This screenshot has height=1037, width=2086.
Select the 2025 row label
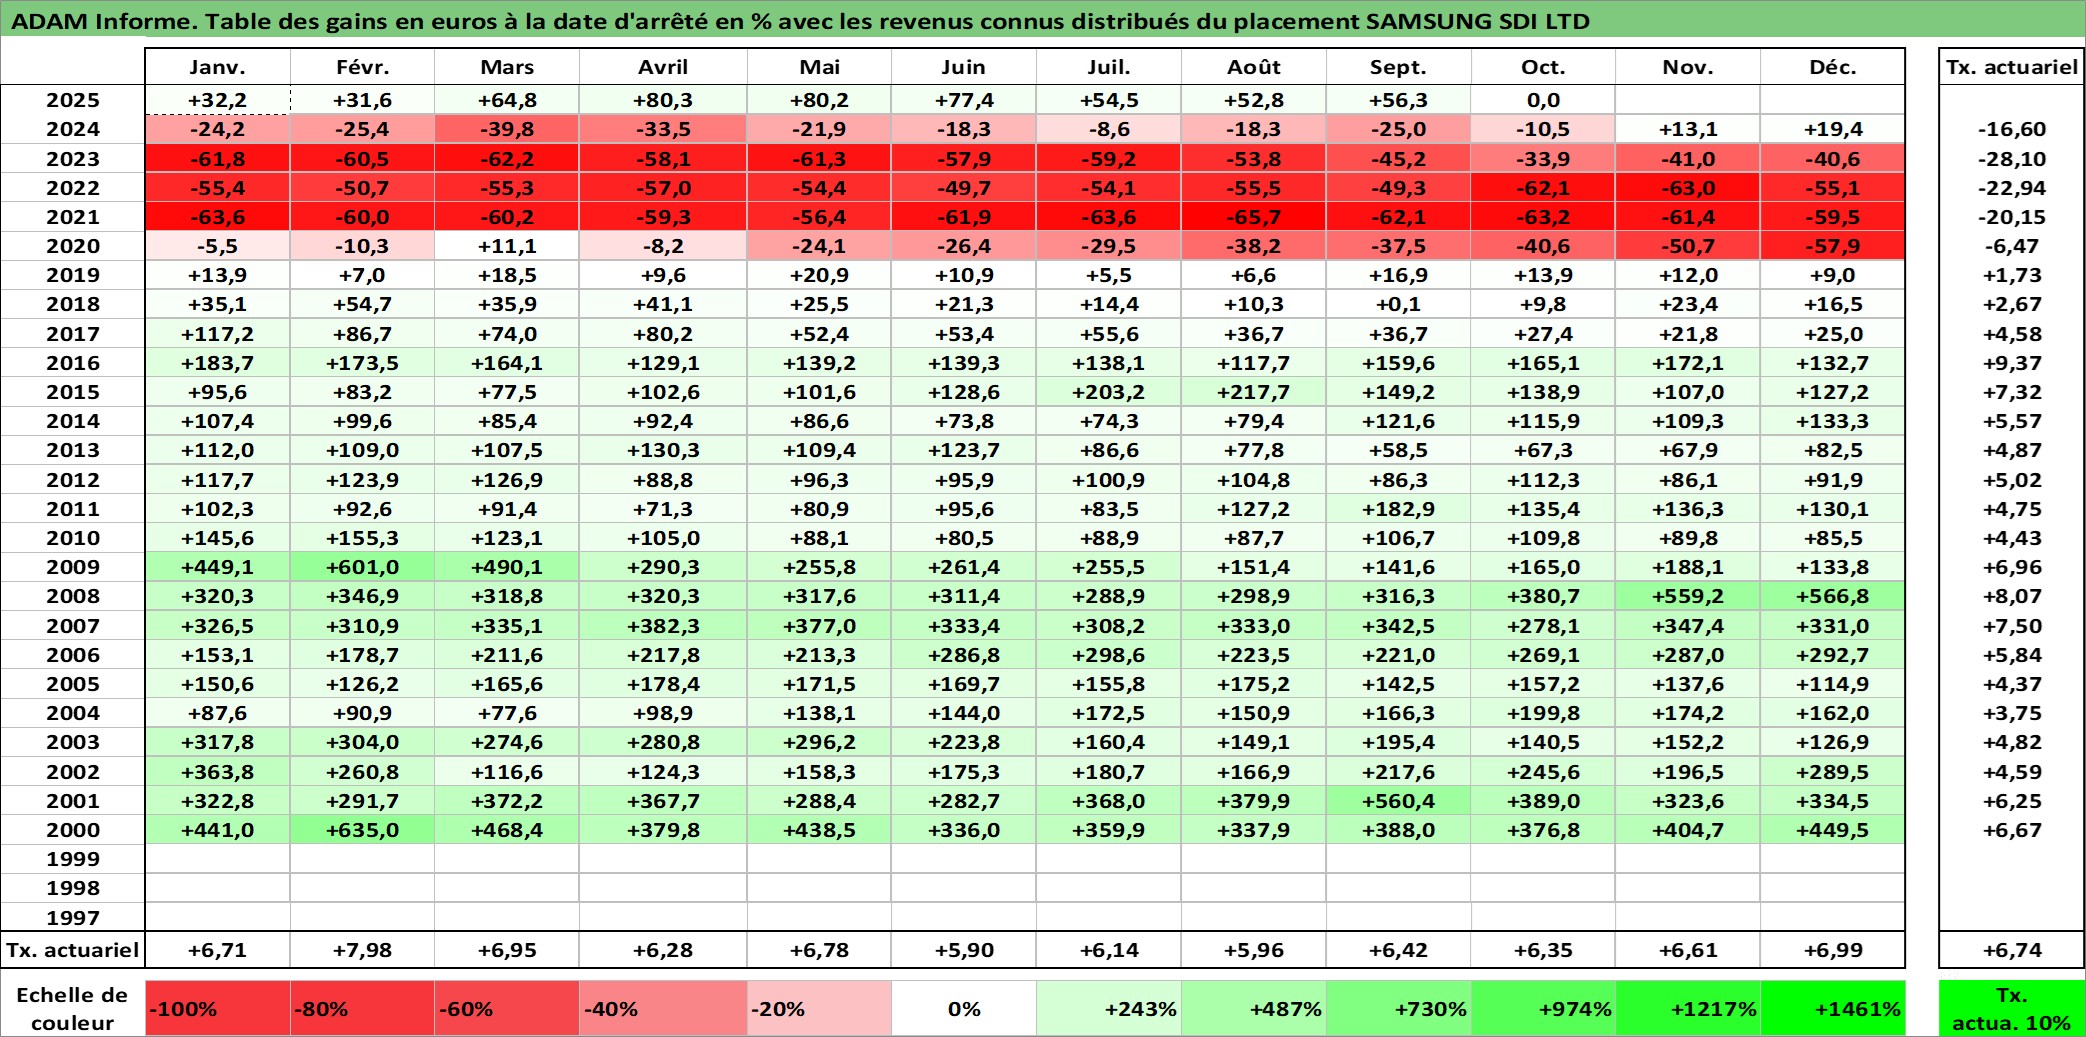[x=73, y=100]
